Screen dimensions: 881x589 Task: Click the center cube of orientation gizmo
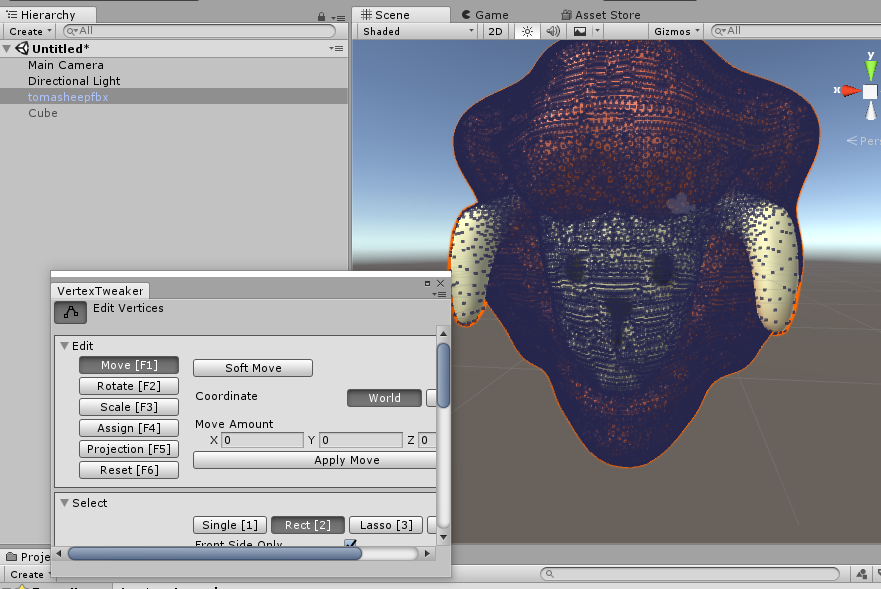click(x=870, y=91)
